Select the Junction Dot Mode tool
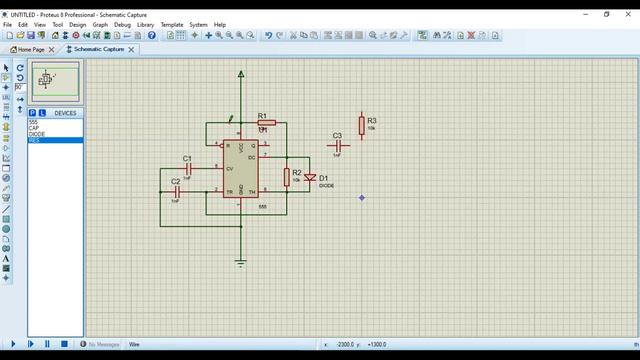This screenshot has height=360, width=640. click(6, 87)
